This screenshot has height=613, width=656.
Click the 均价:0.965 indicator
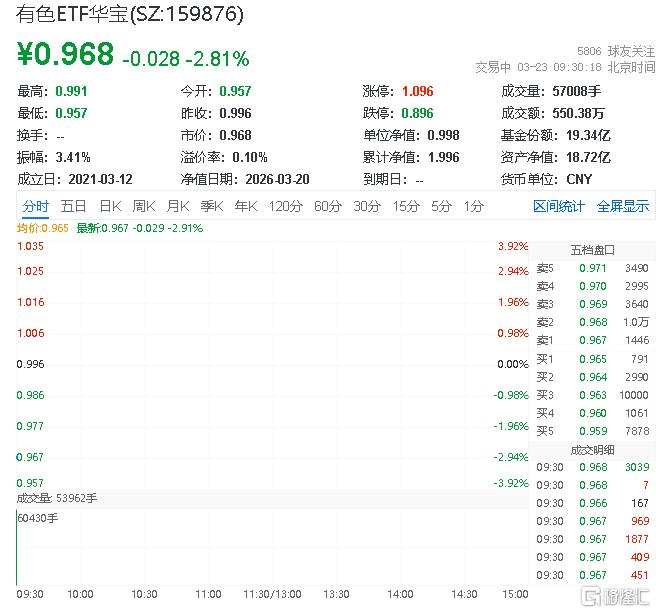click(43, 228)
